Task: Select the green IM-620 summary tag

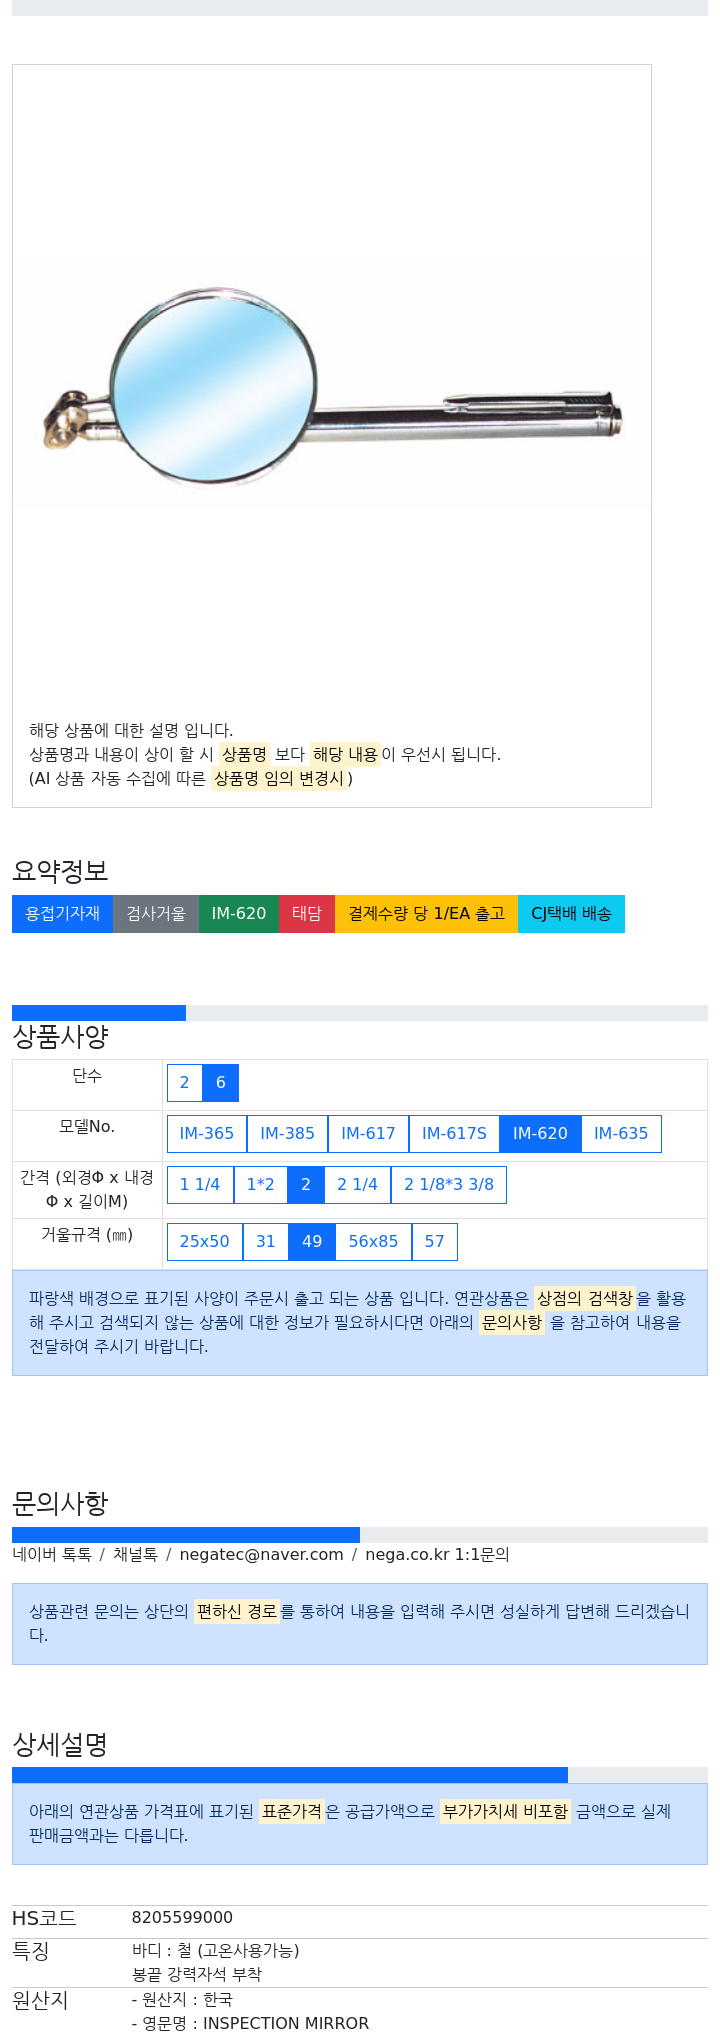Action: 239,914
